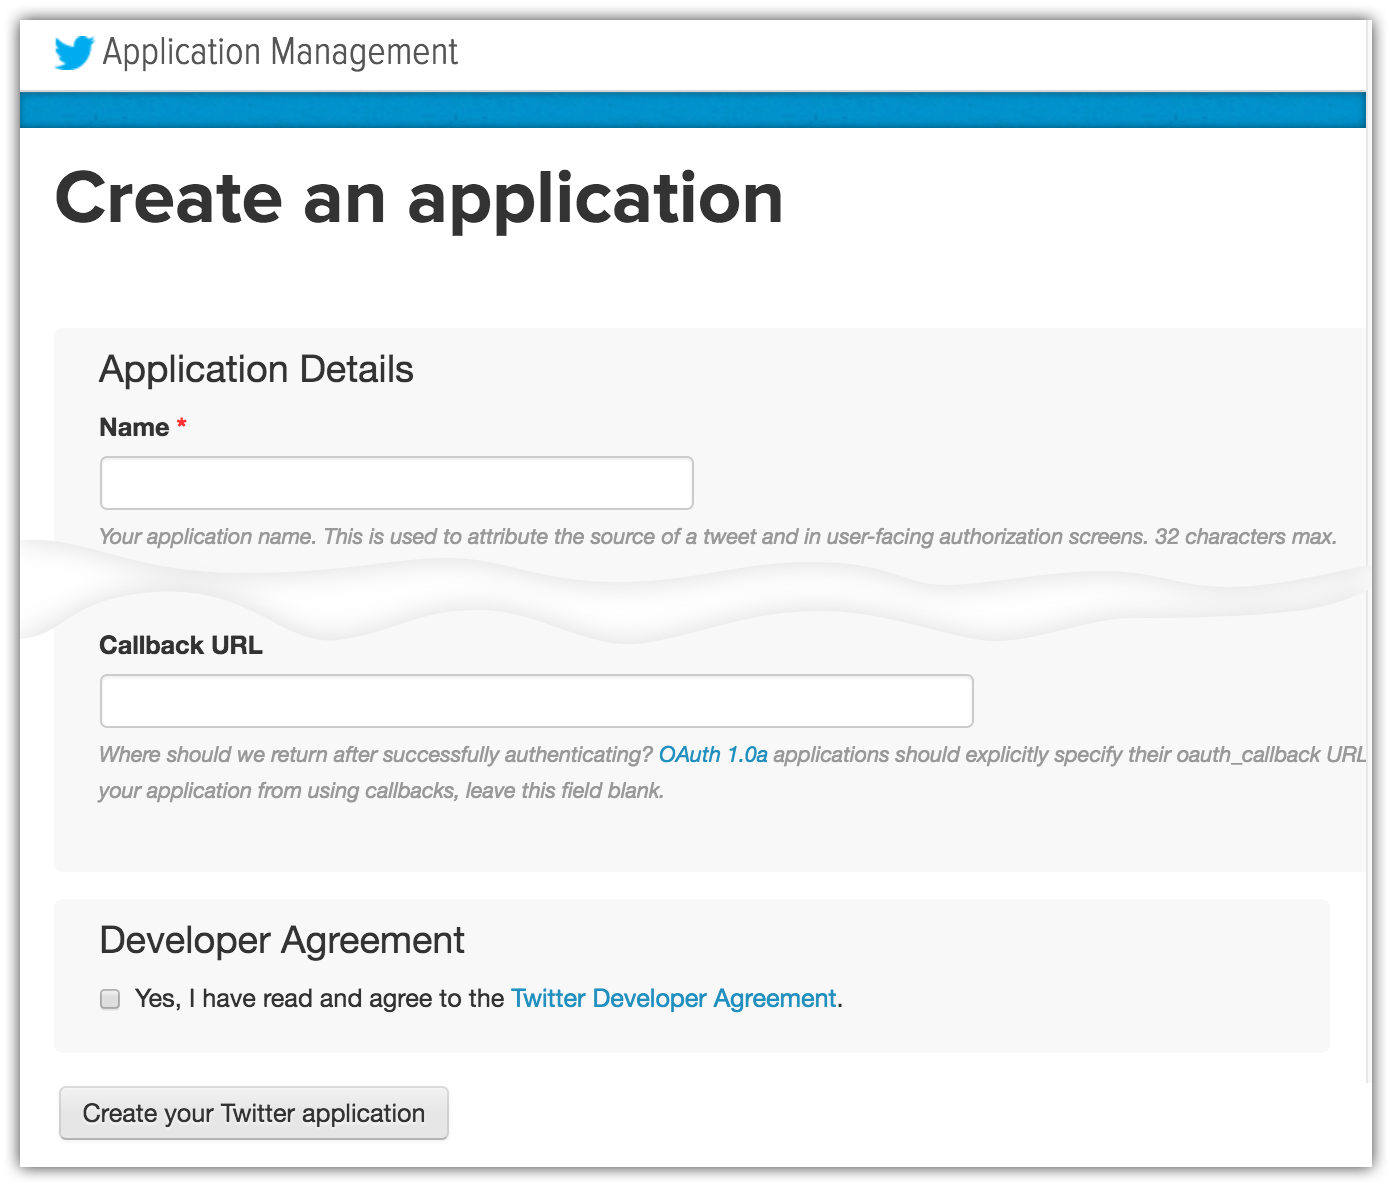This screenshot has height=1187, width=1392.
Task: Click the 'Application Details' section heading
Action: coord(256,369)
